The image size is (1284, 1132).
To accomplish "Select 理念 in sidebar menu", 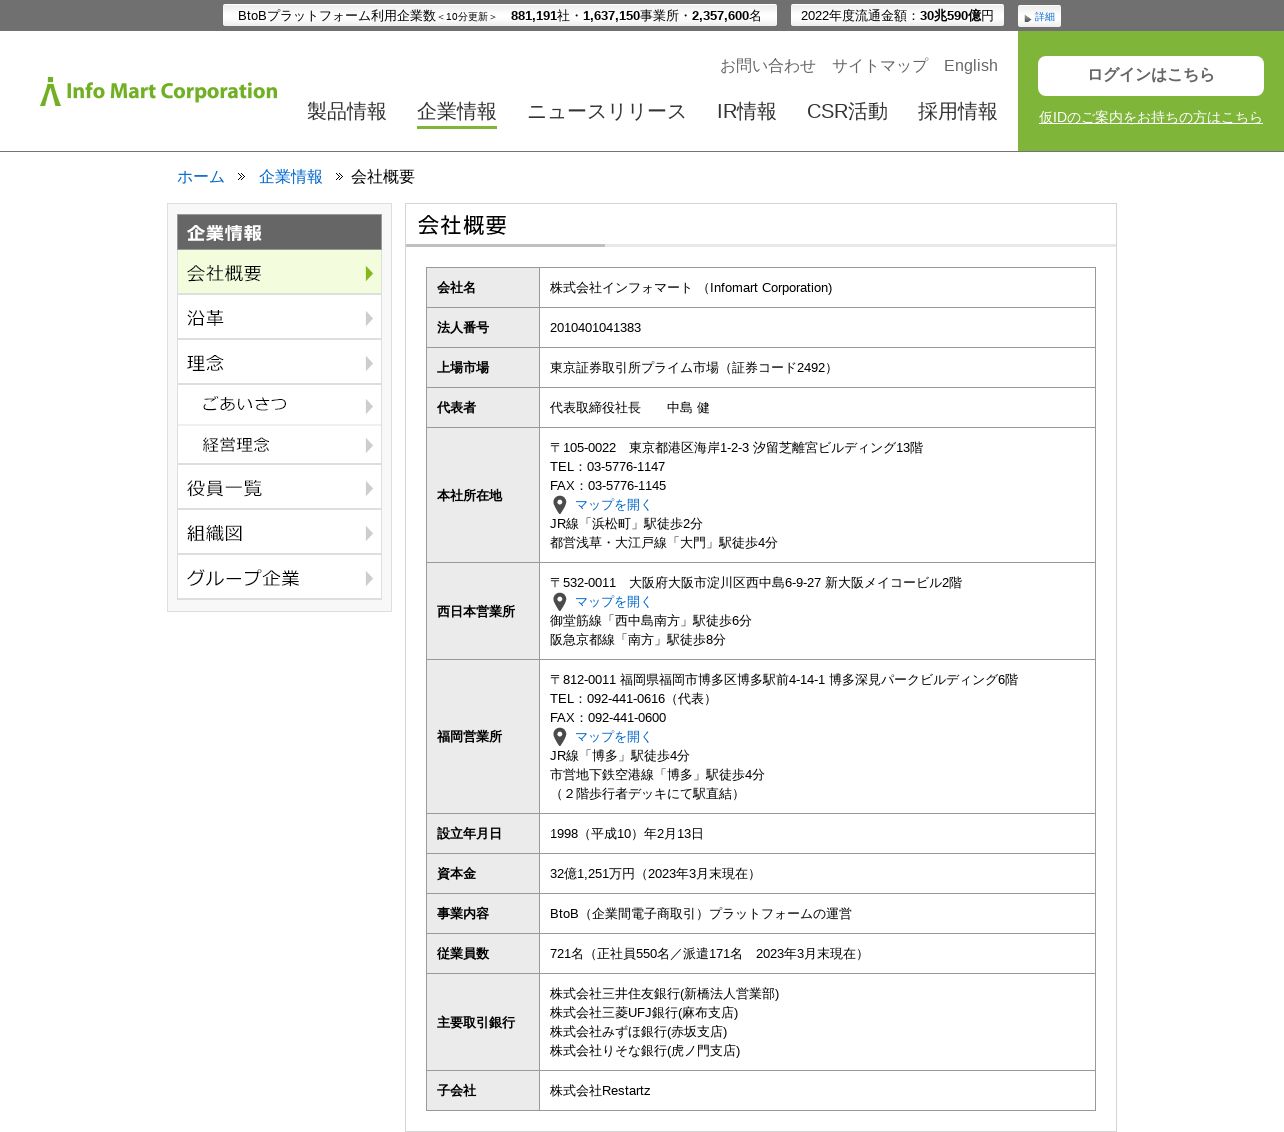I will (279, 363).
